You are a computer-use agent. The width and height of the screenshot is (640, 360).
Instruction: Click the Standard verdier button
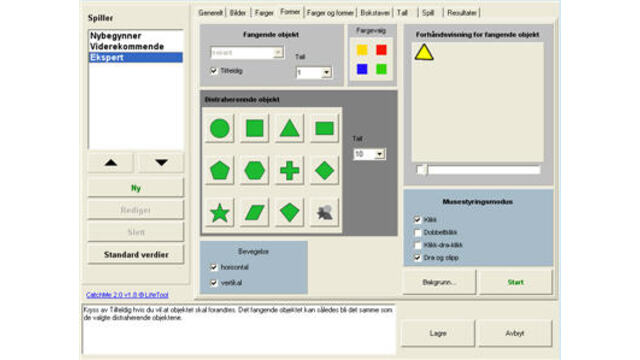click(136, 255)
